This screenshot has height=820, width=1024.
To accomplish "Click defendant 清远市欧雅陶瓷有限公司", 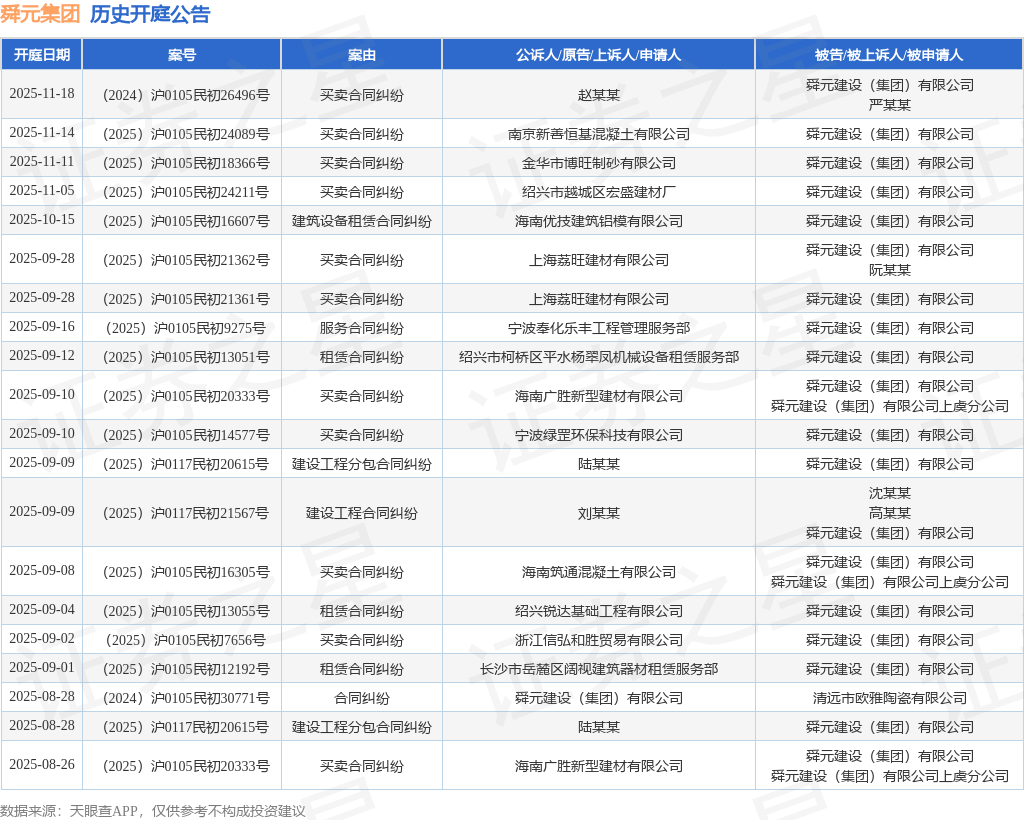I will point(889,699).
